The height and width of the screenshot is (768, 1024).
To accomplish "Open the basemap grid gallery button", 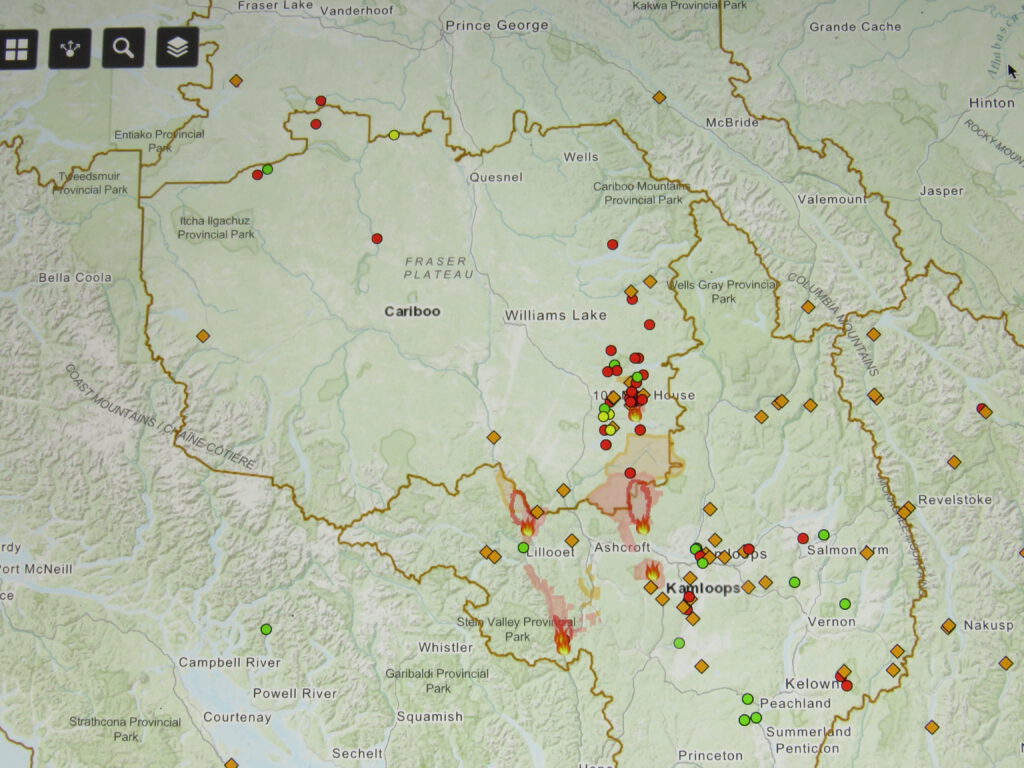I will pos(18,48).
